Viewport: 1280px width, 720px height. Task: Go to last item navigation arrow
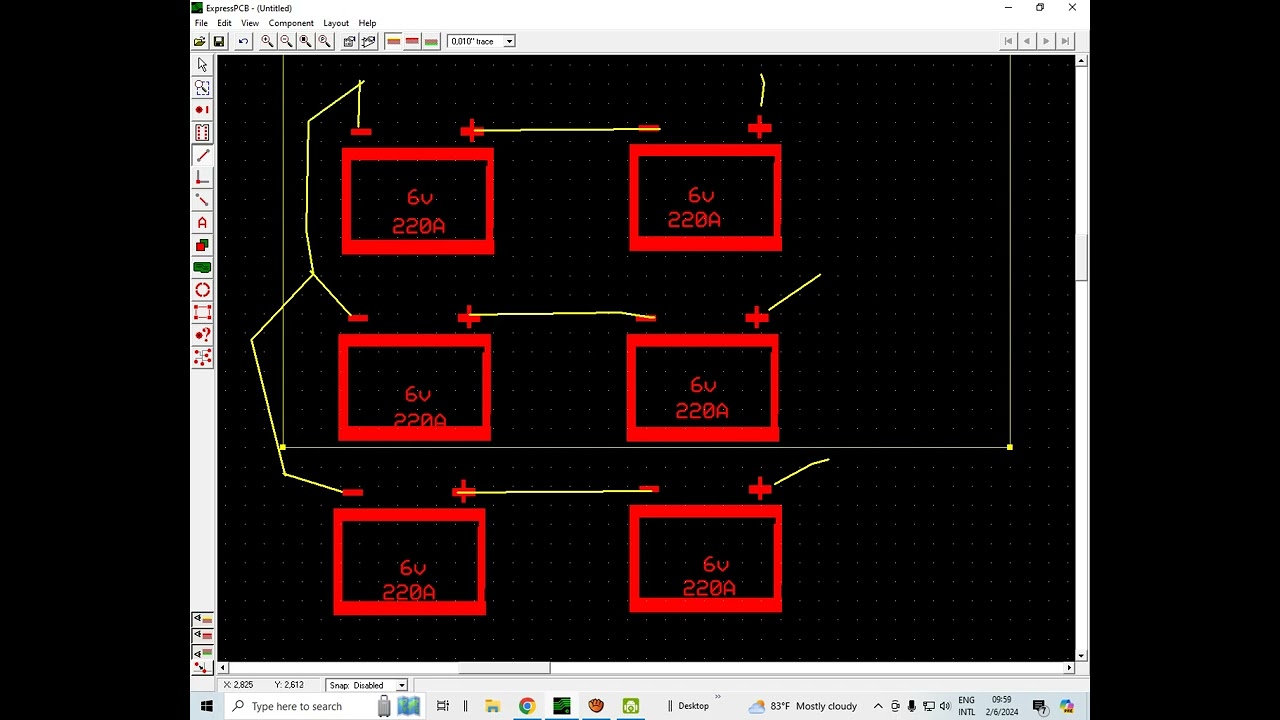click(1065, 41)
